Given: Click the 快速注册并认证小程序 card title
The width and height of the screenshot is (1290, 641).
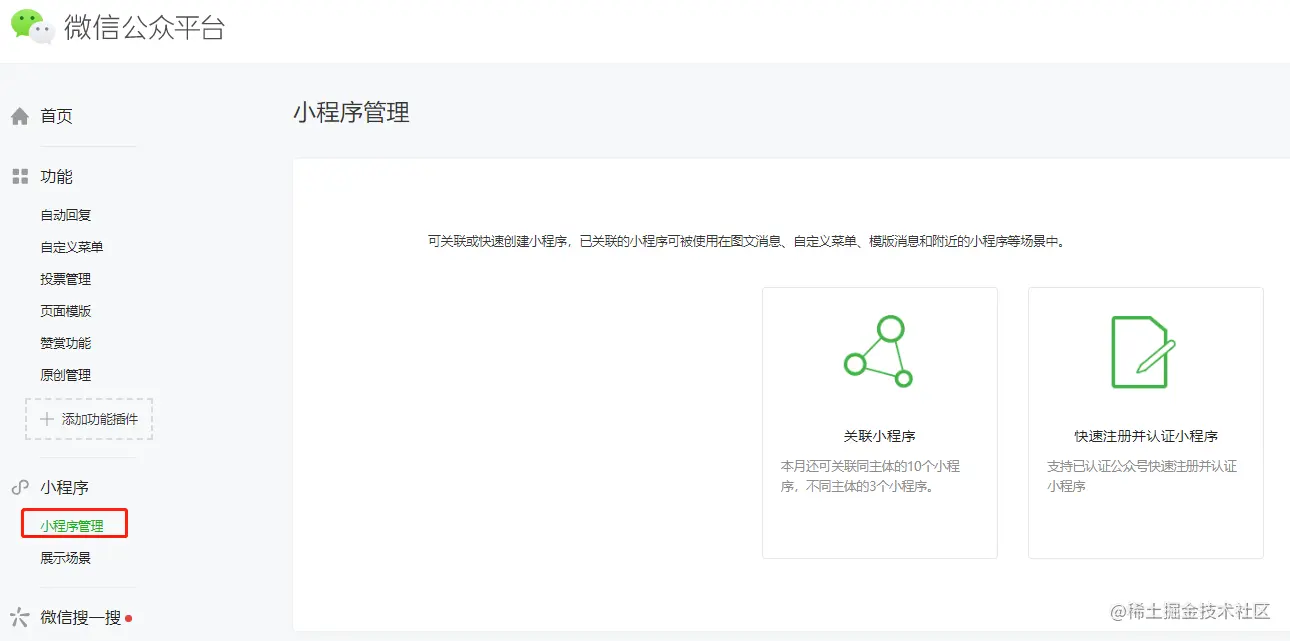Looking at the screenshot, I should [1146, 436].
